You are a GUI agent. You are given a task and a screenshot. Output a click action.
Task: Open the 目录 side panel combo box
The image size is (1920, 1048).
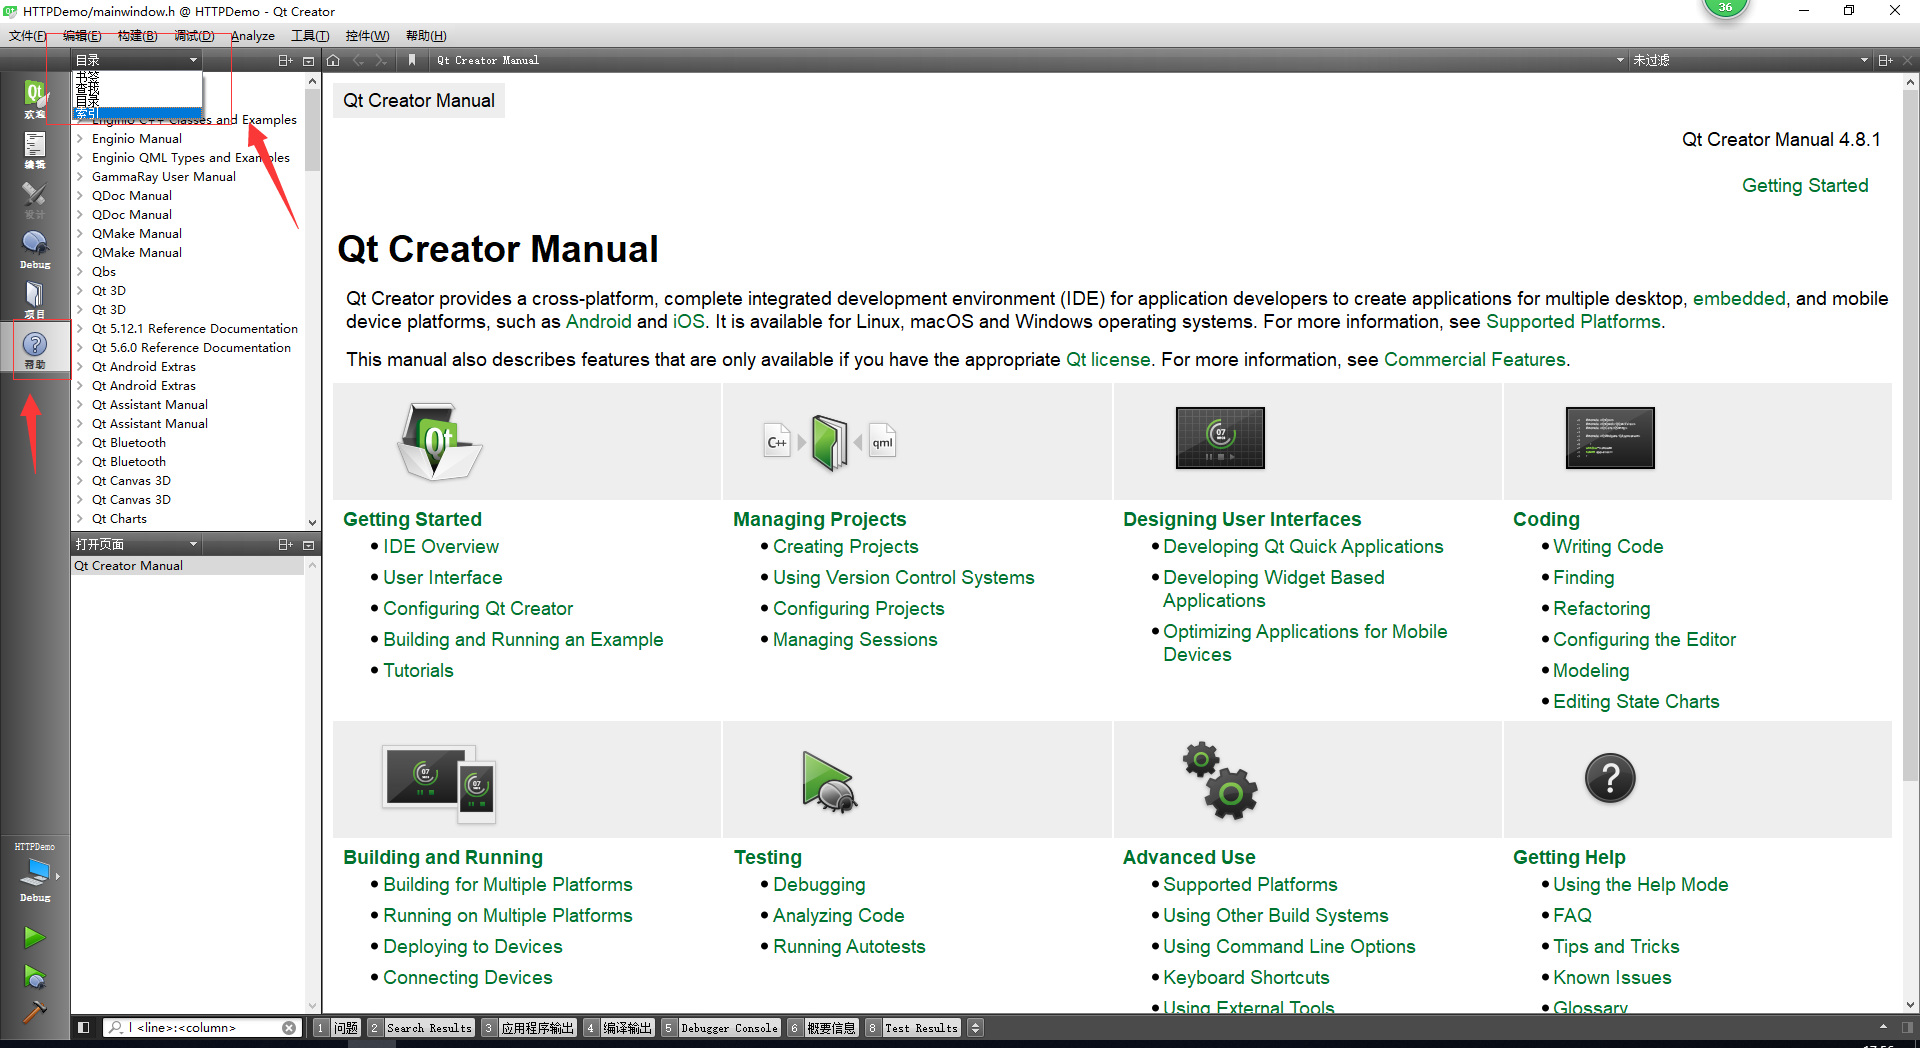(137, 60)
